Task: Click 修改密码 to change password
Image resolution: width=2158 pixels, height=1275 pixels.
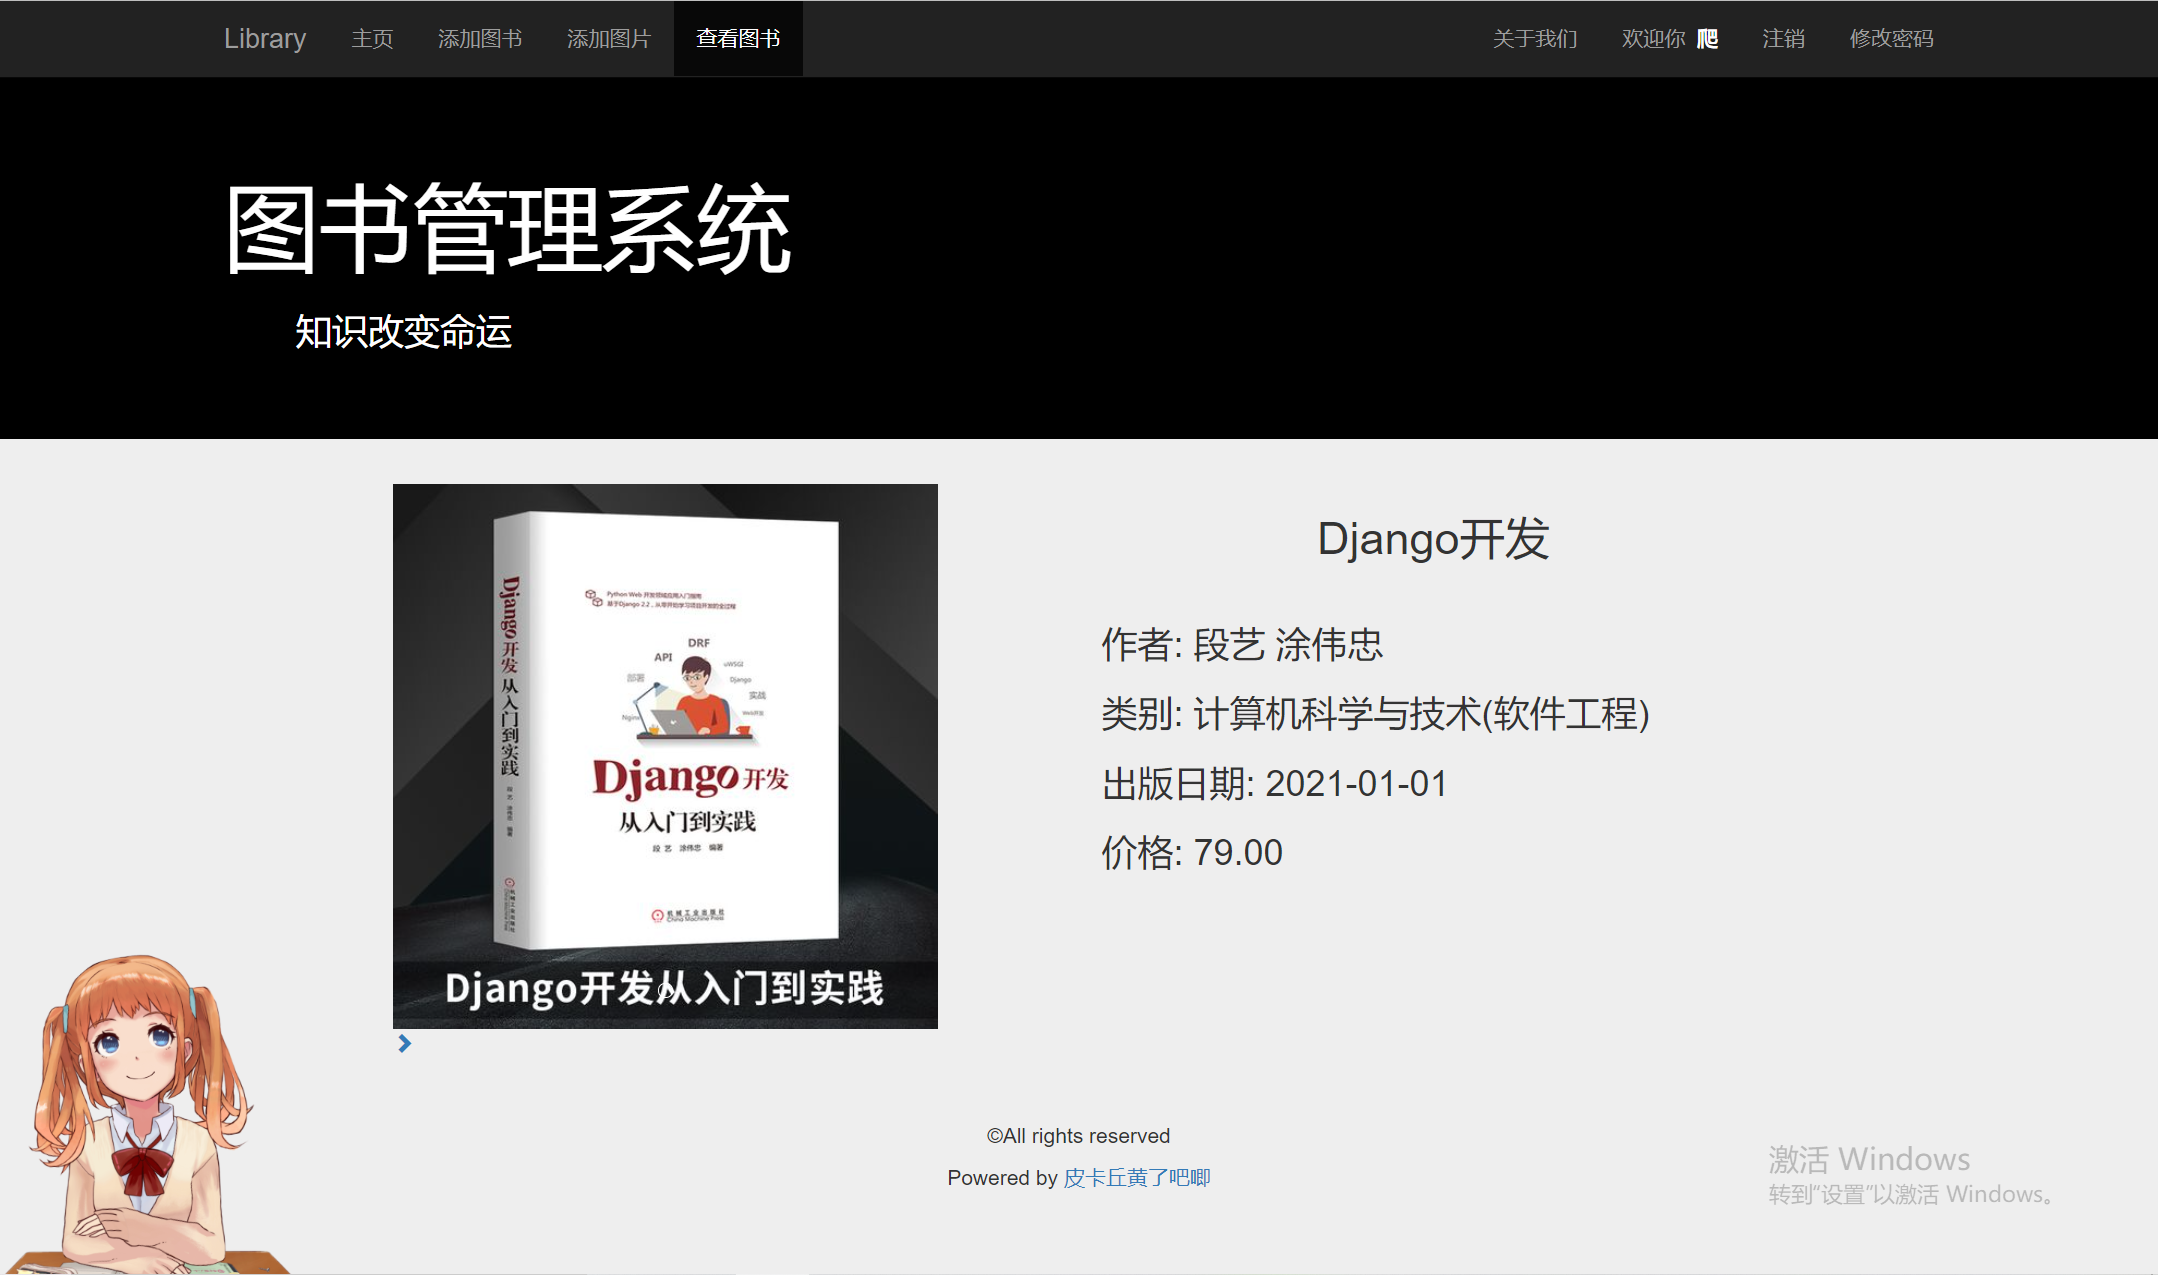Action: coord(1891,39)
